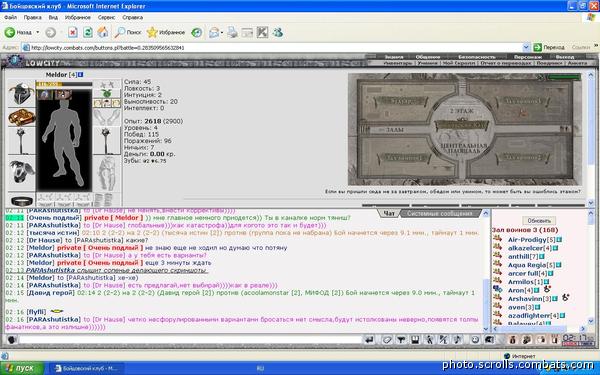Click the Центральная площадь location on map
The image size is (600, 375).
[x=463, y=148]
